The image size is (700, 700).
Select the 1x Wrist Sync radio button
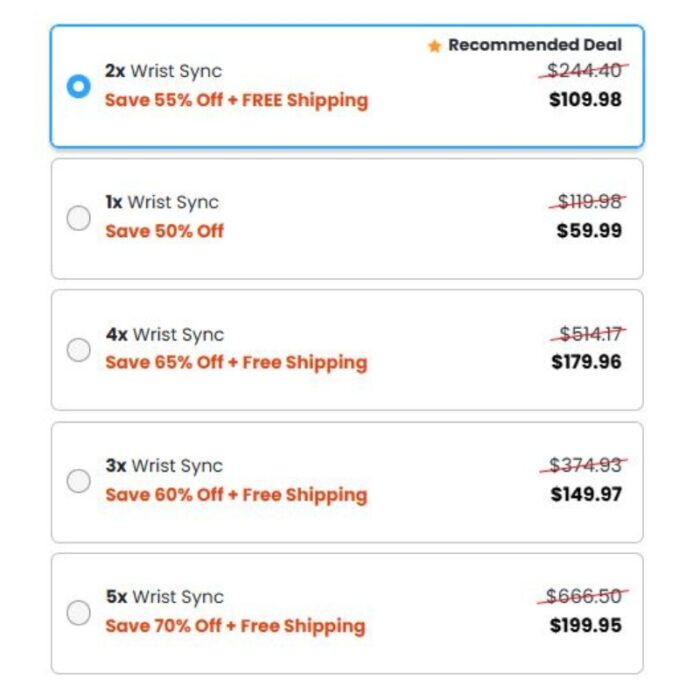[78, 218]
